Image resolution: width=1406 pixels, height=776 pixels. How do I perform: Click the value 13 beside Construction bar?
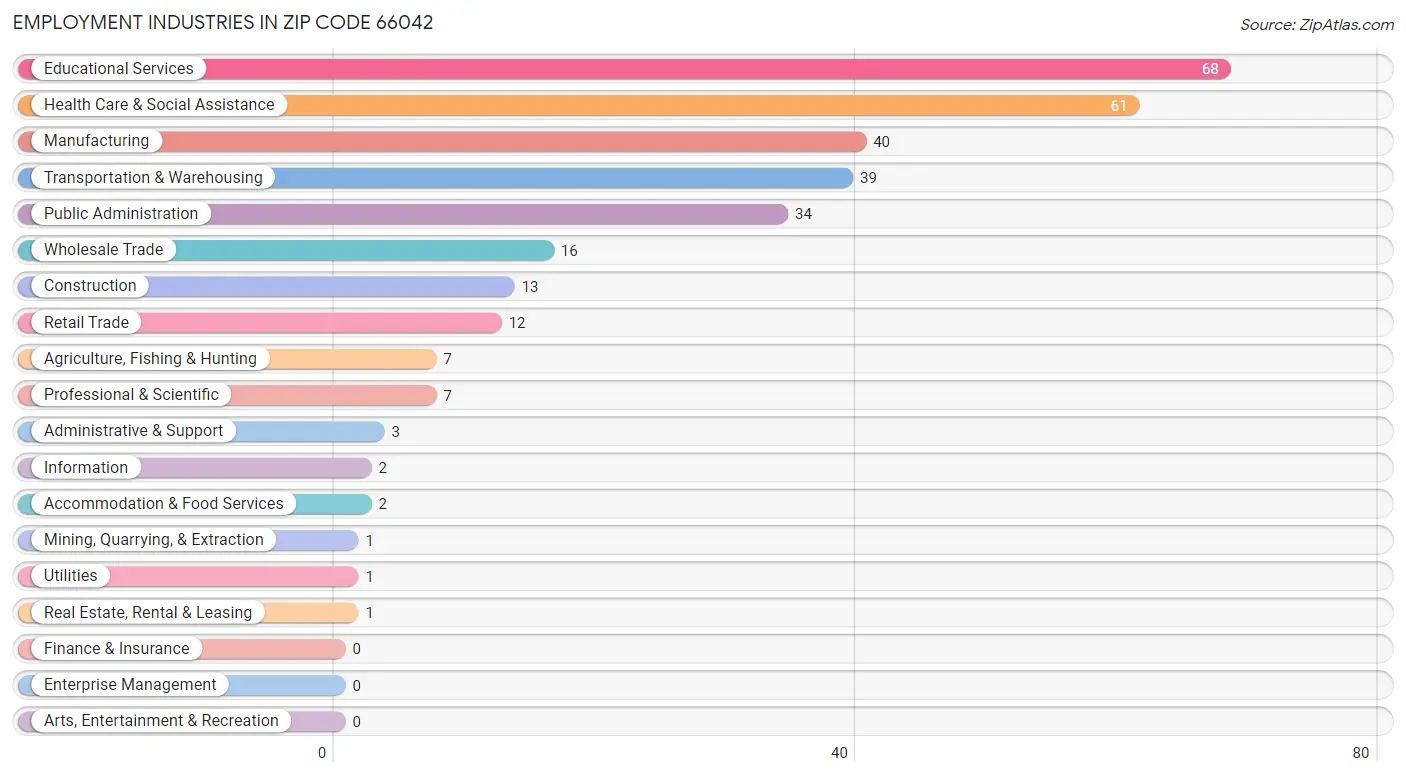(530, 287)
